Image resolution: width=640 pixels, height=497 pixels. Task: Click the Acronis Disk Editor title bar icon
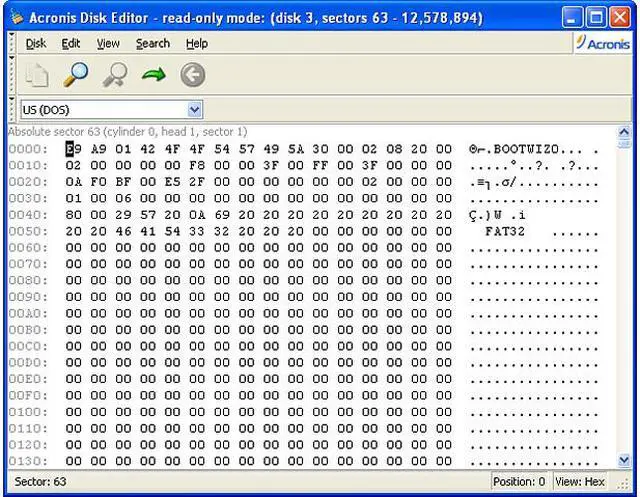[x=15, y=17]
